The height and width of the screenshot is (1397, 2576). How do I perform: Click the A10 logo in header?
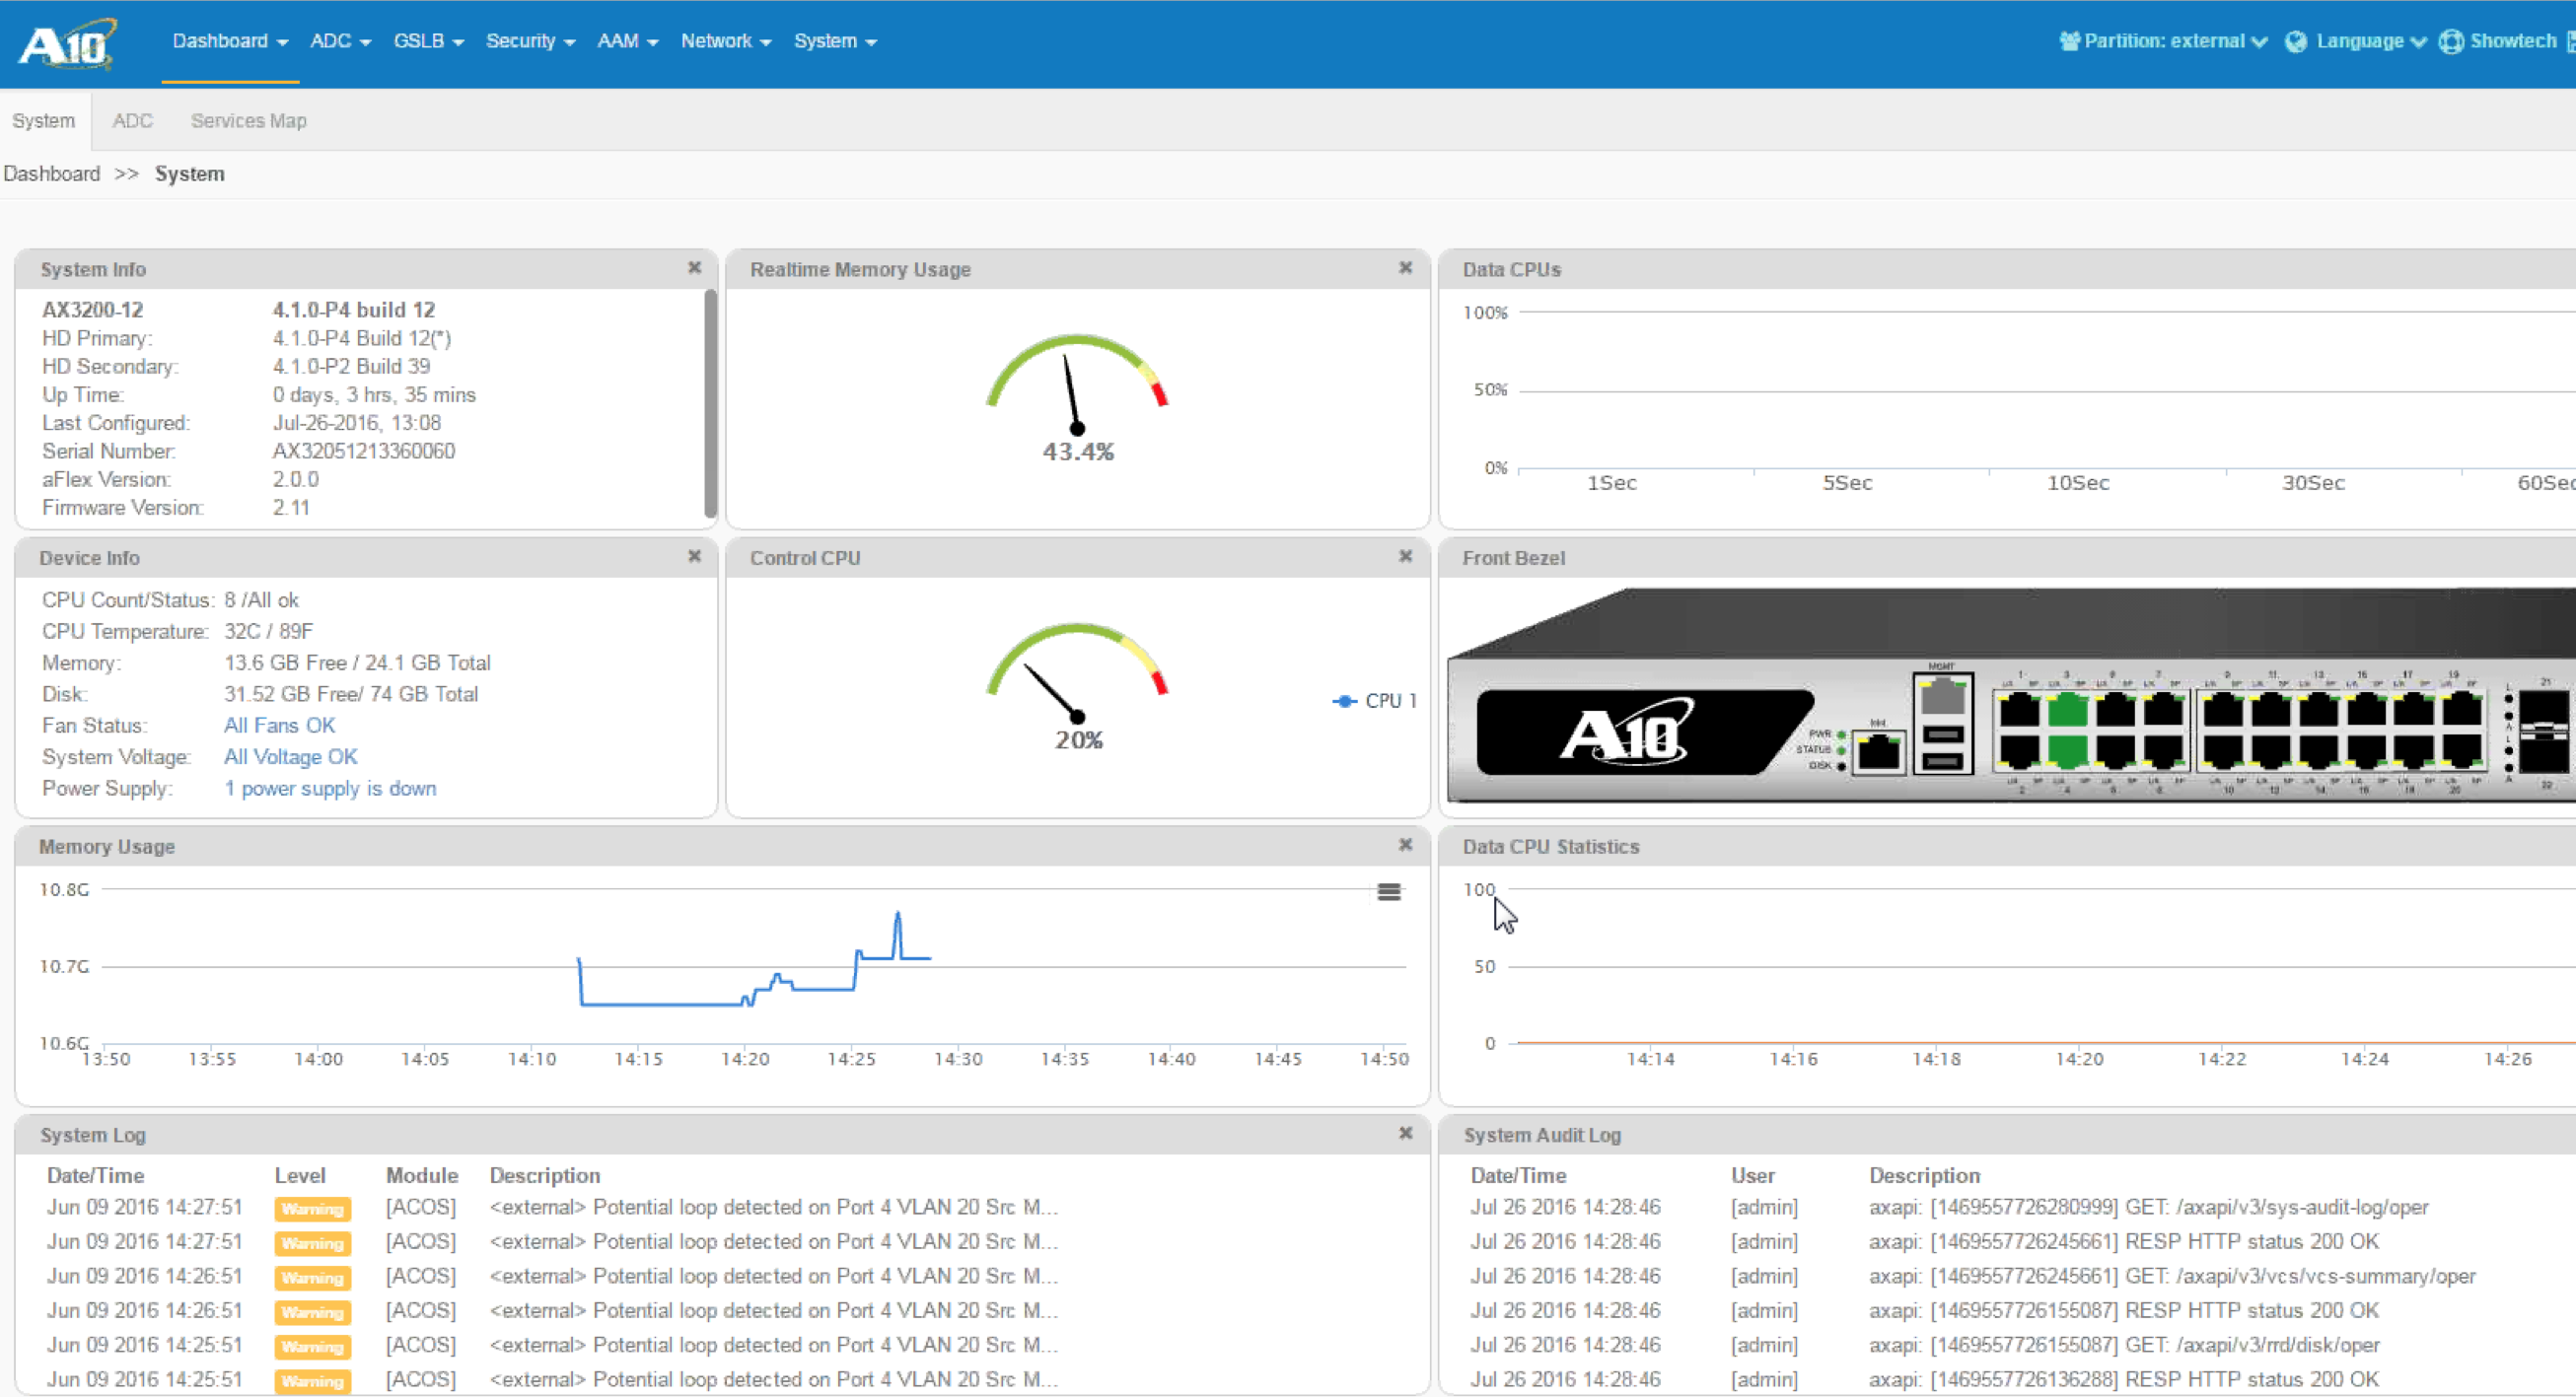(x=67, y=44)
